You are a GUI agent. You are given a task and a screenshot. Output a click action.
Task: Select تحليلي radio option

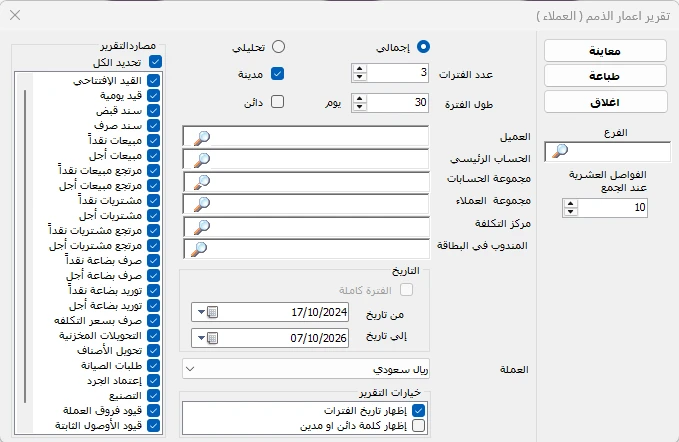278,47
